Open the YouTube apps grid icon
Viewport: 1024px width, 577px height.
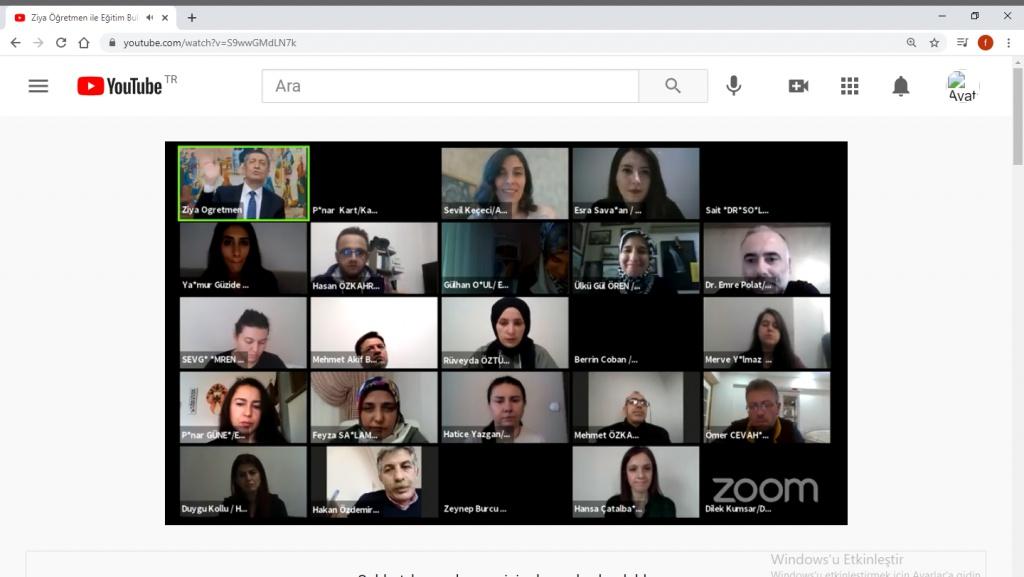850,86
